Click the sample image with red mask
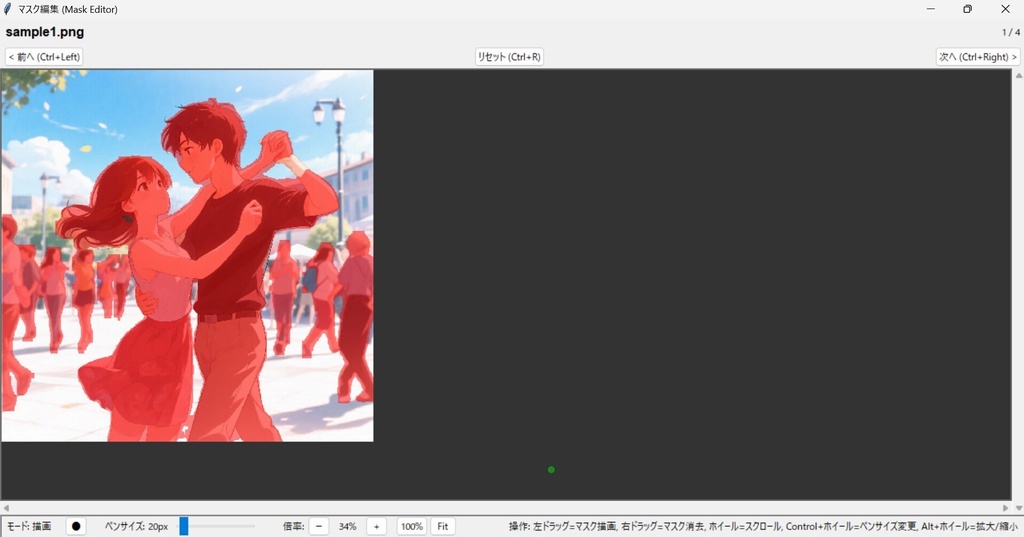This screenshot has width=1024, height=537. [x=187, y=255]
